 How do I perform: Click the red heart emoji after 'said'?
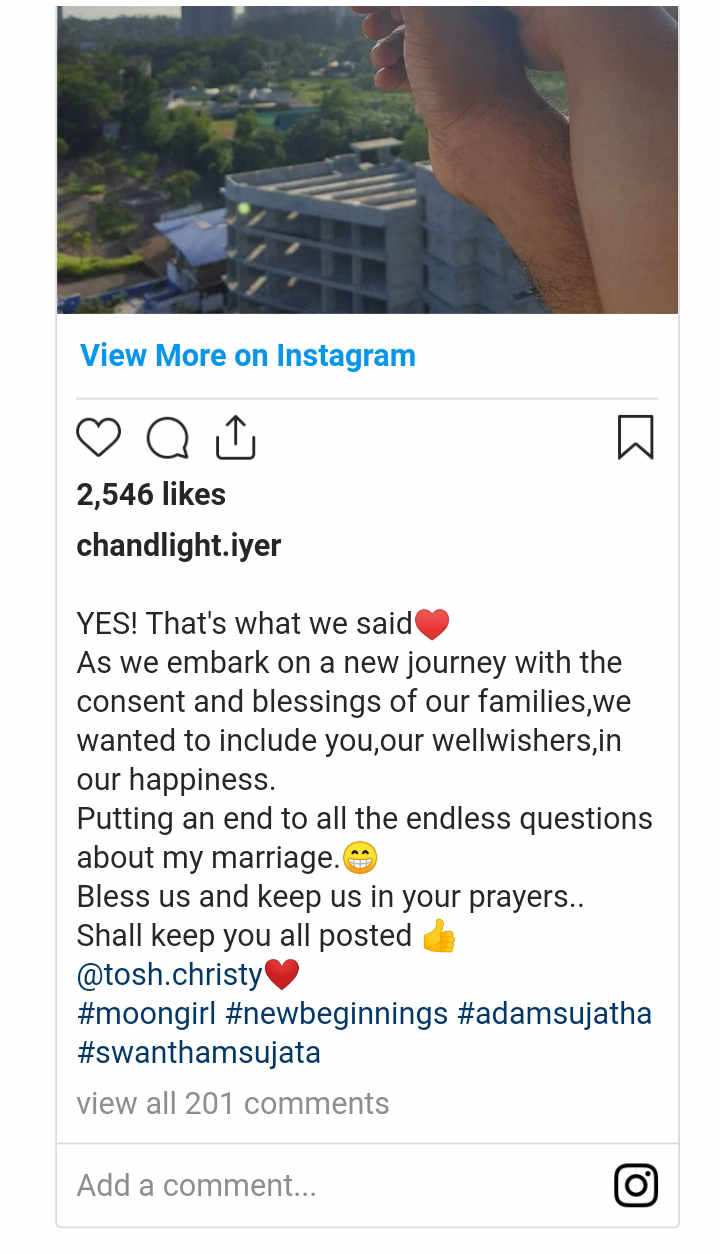pos(432,625)
